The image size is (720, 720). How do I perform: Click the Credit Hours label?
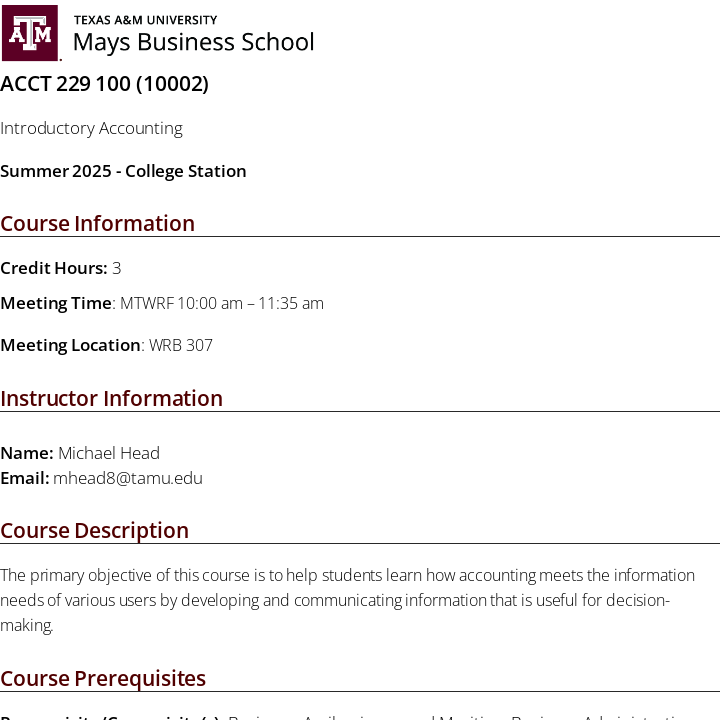point(53,268)
